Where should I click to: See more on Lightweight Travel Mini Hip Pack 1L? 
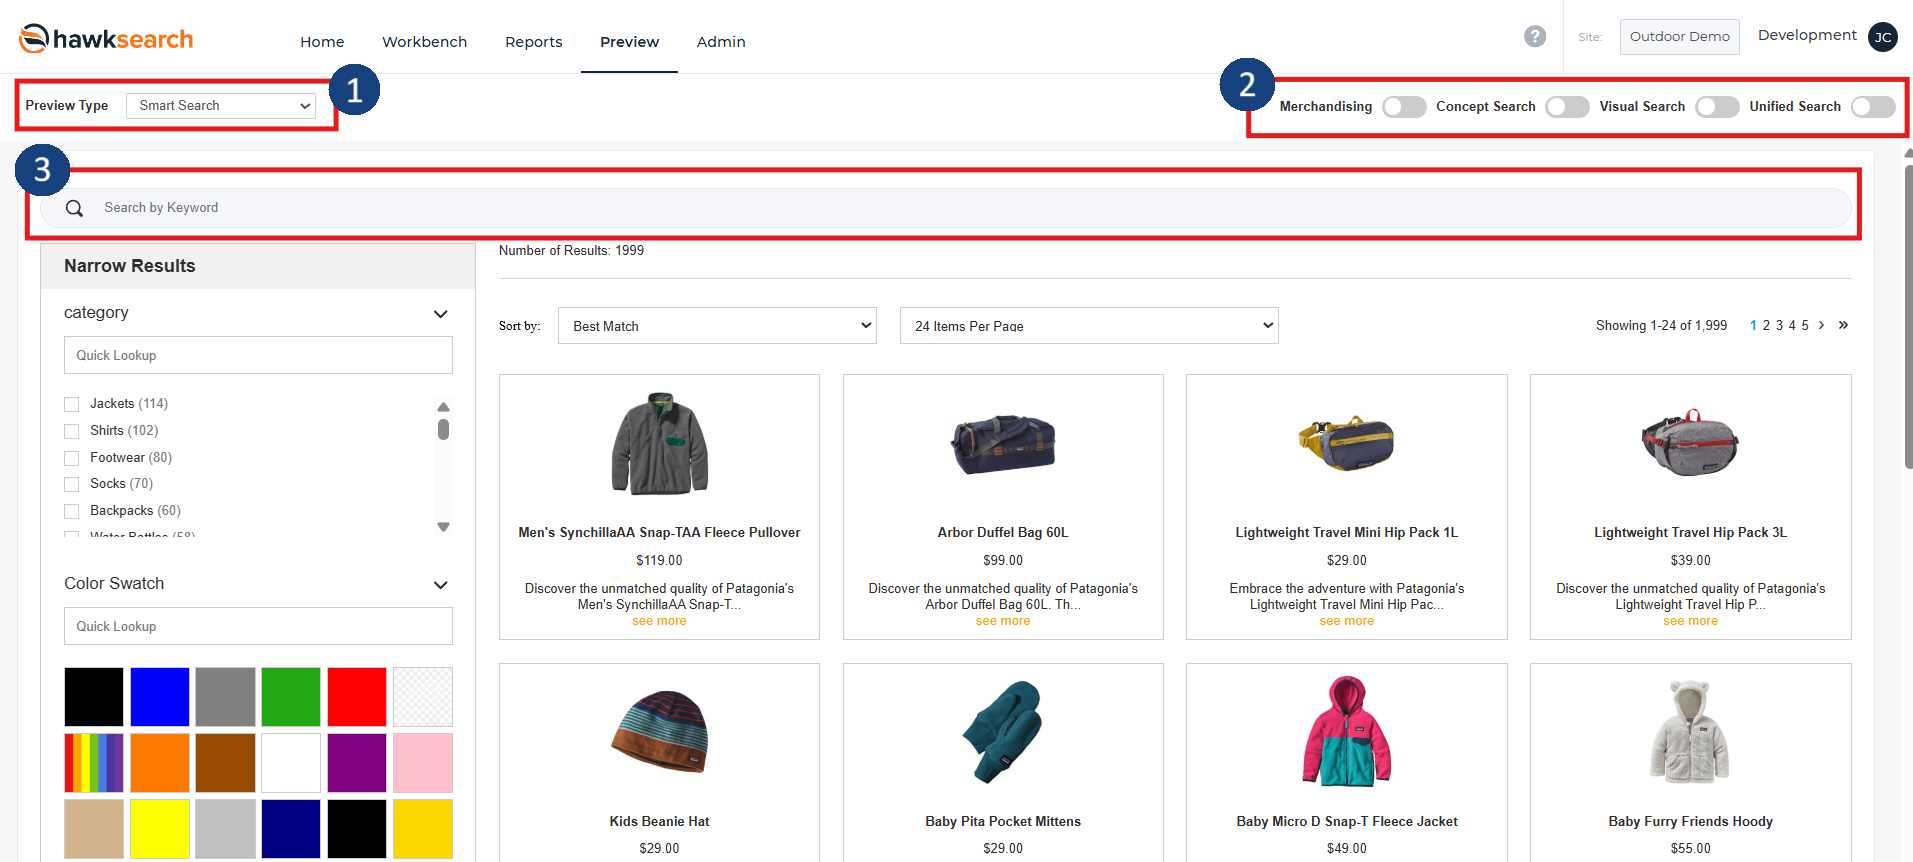coord(1347,621)
